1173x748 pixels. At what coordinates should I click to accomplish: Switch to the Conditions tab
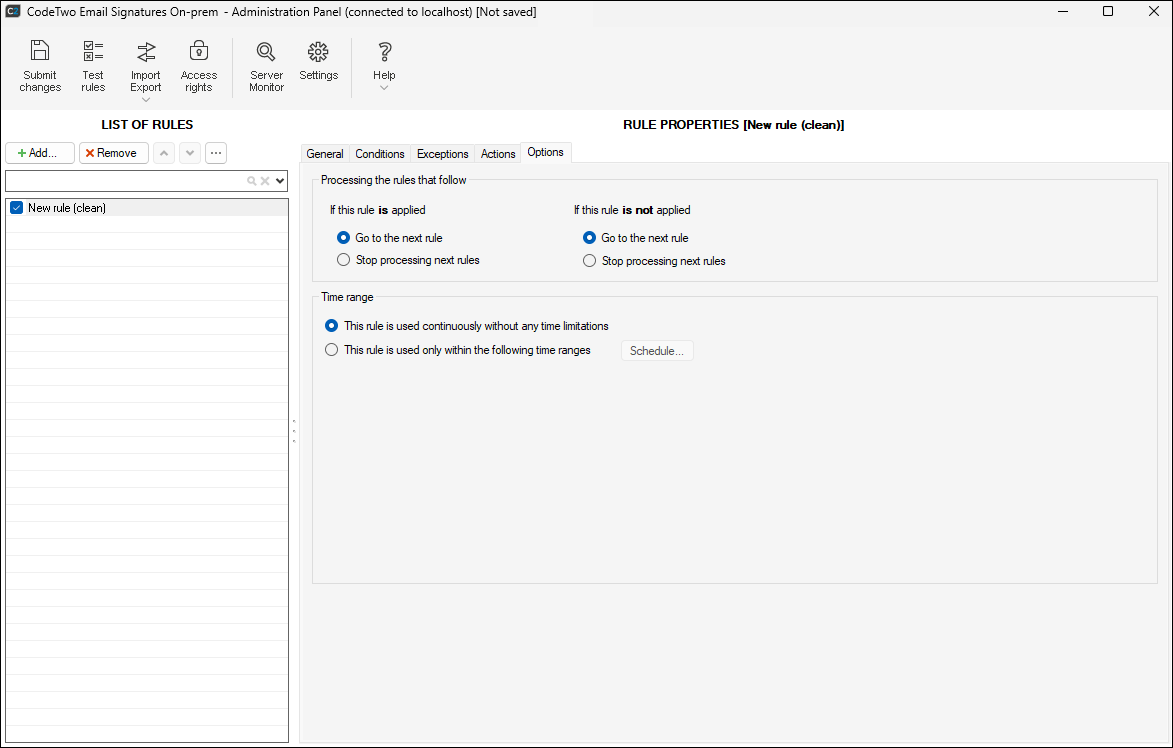pos(380,154)
